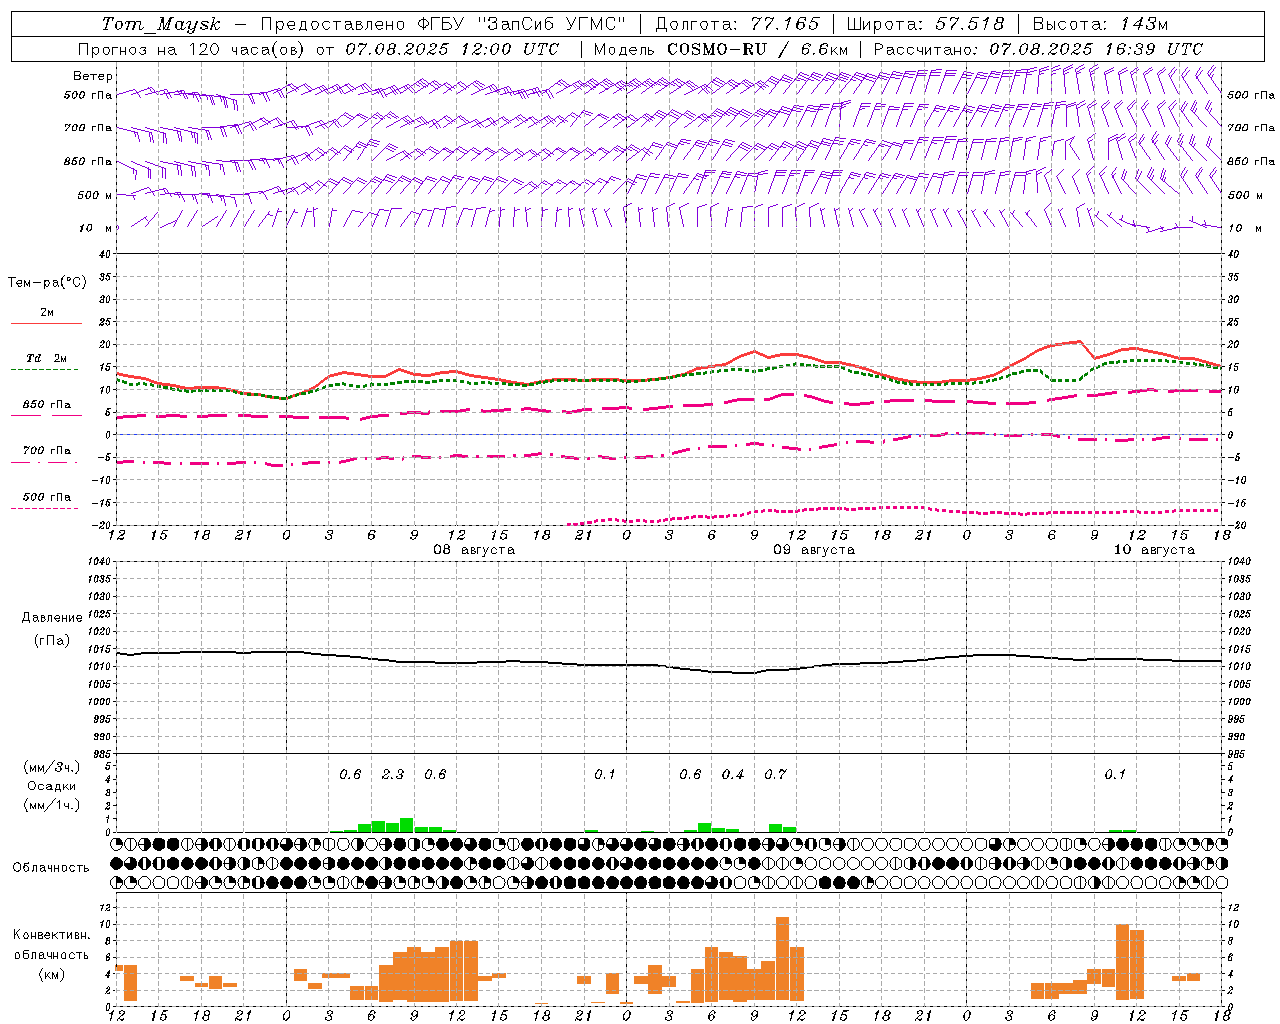Click the (мм/3ч.) units label
1280x1024 pixels.
pyautogui.click(x=52, y=768)
